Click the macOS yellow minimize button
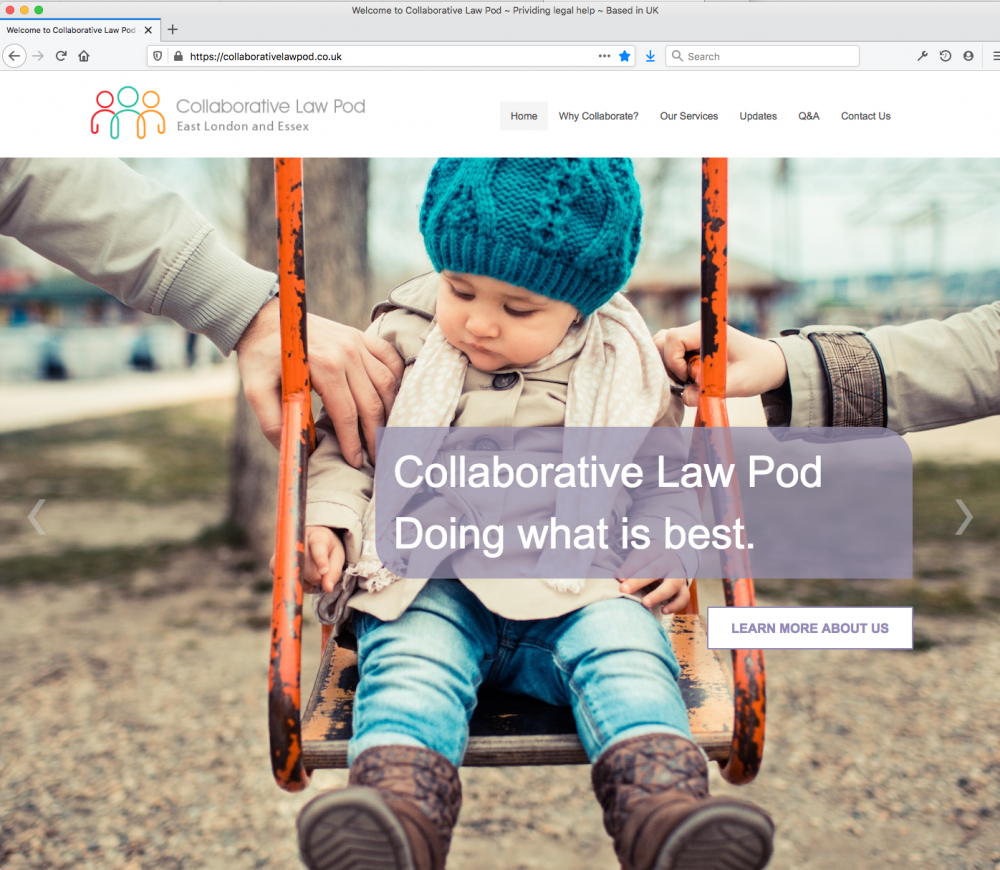This screenshot has width=1000, height=870. coord(24,10)
